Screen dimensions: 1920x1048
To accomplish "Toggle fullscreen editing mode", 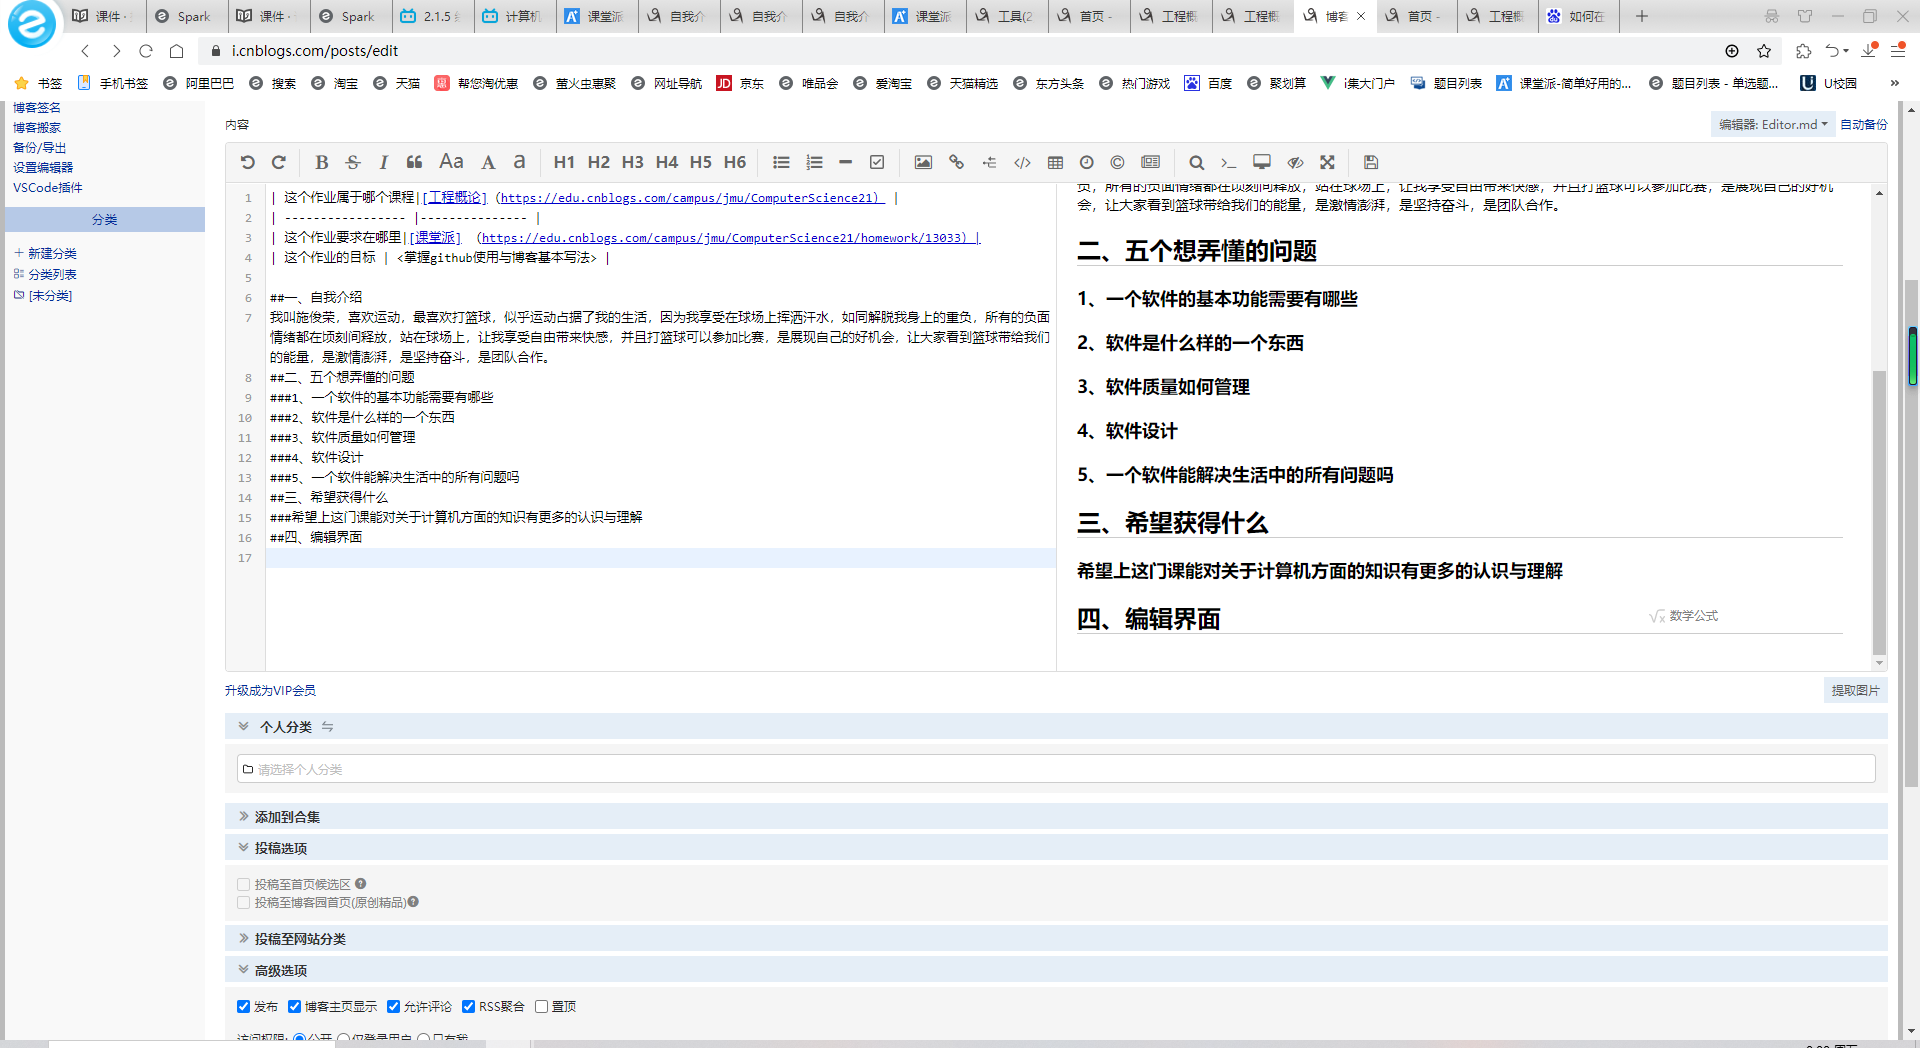I will (1327, 162).
